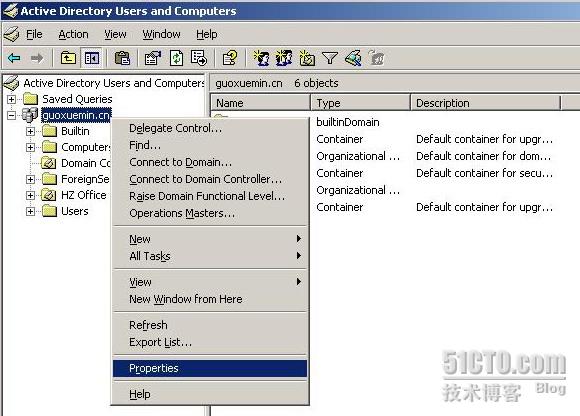Click the Create new group toolbar icon
580x416 pixels.
tap(284, 58)
